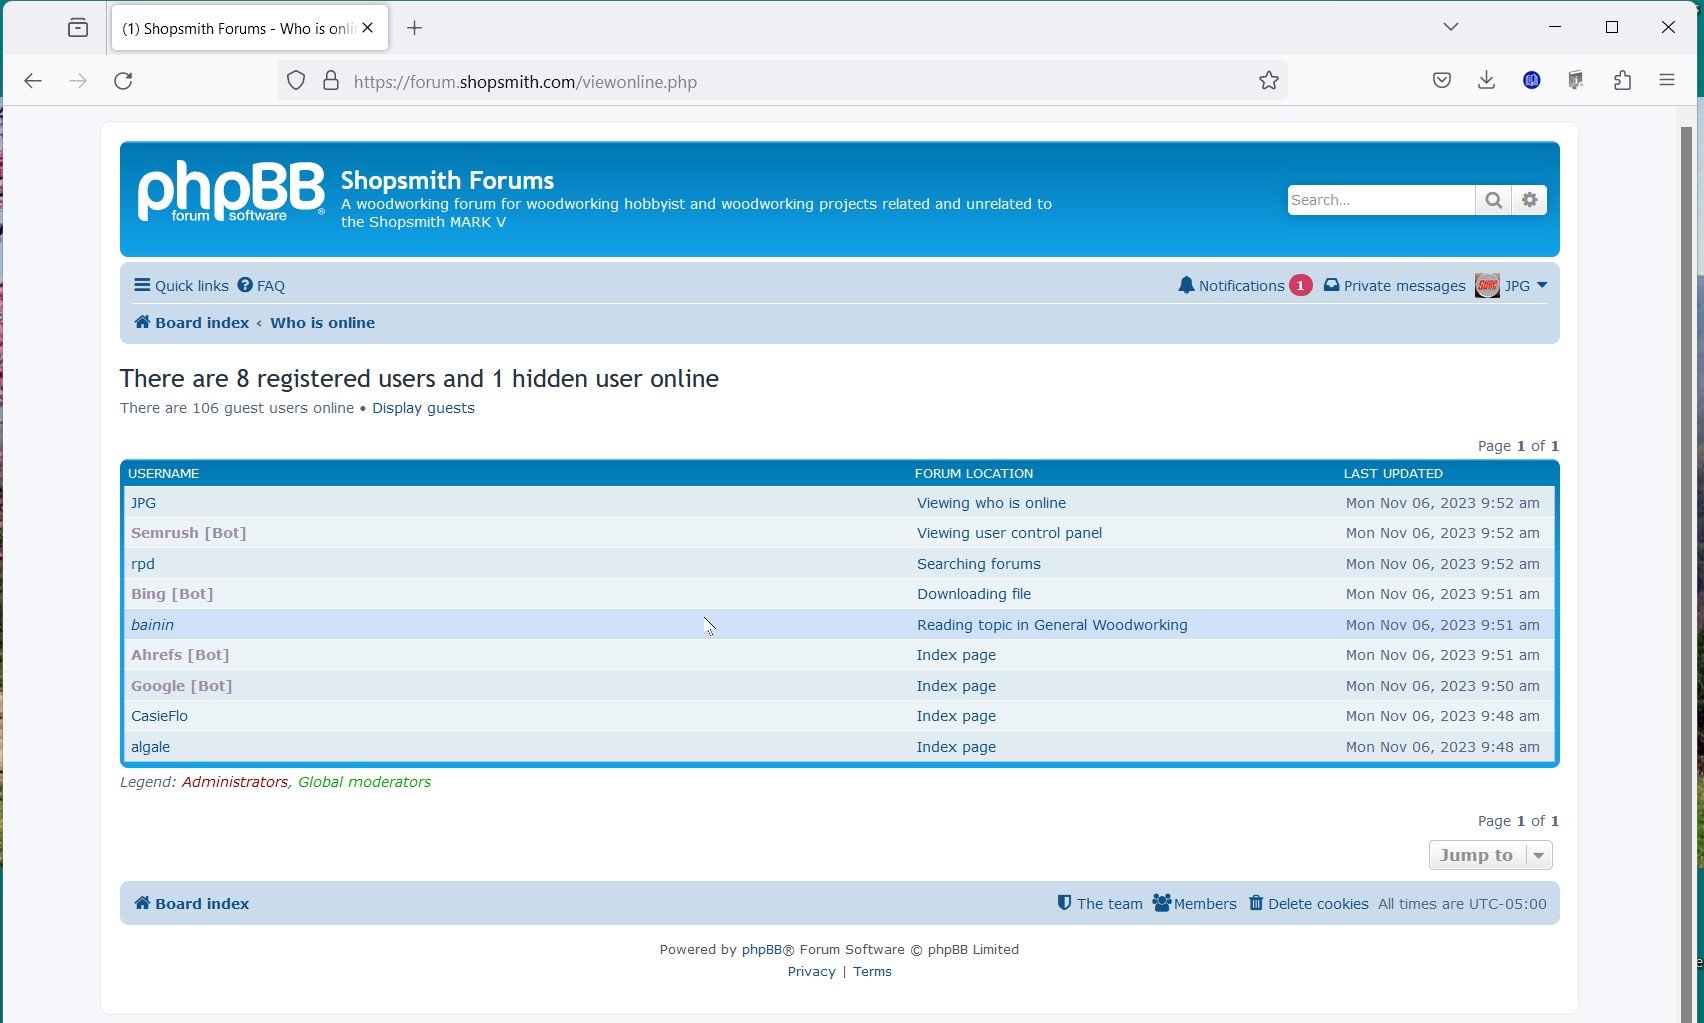Click the JPG username in table

point(143,503)
